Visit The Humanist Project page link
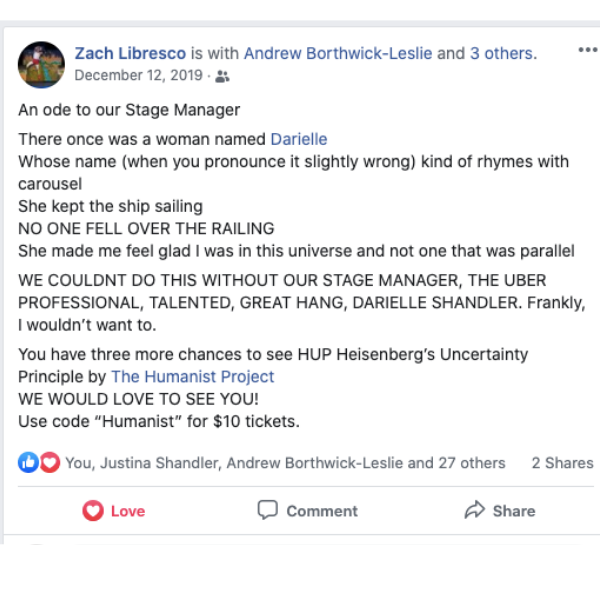 point(192,377)
